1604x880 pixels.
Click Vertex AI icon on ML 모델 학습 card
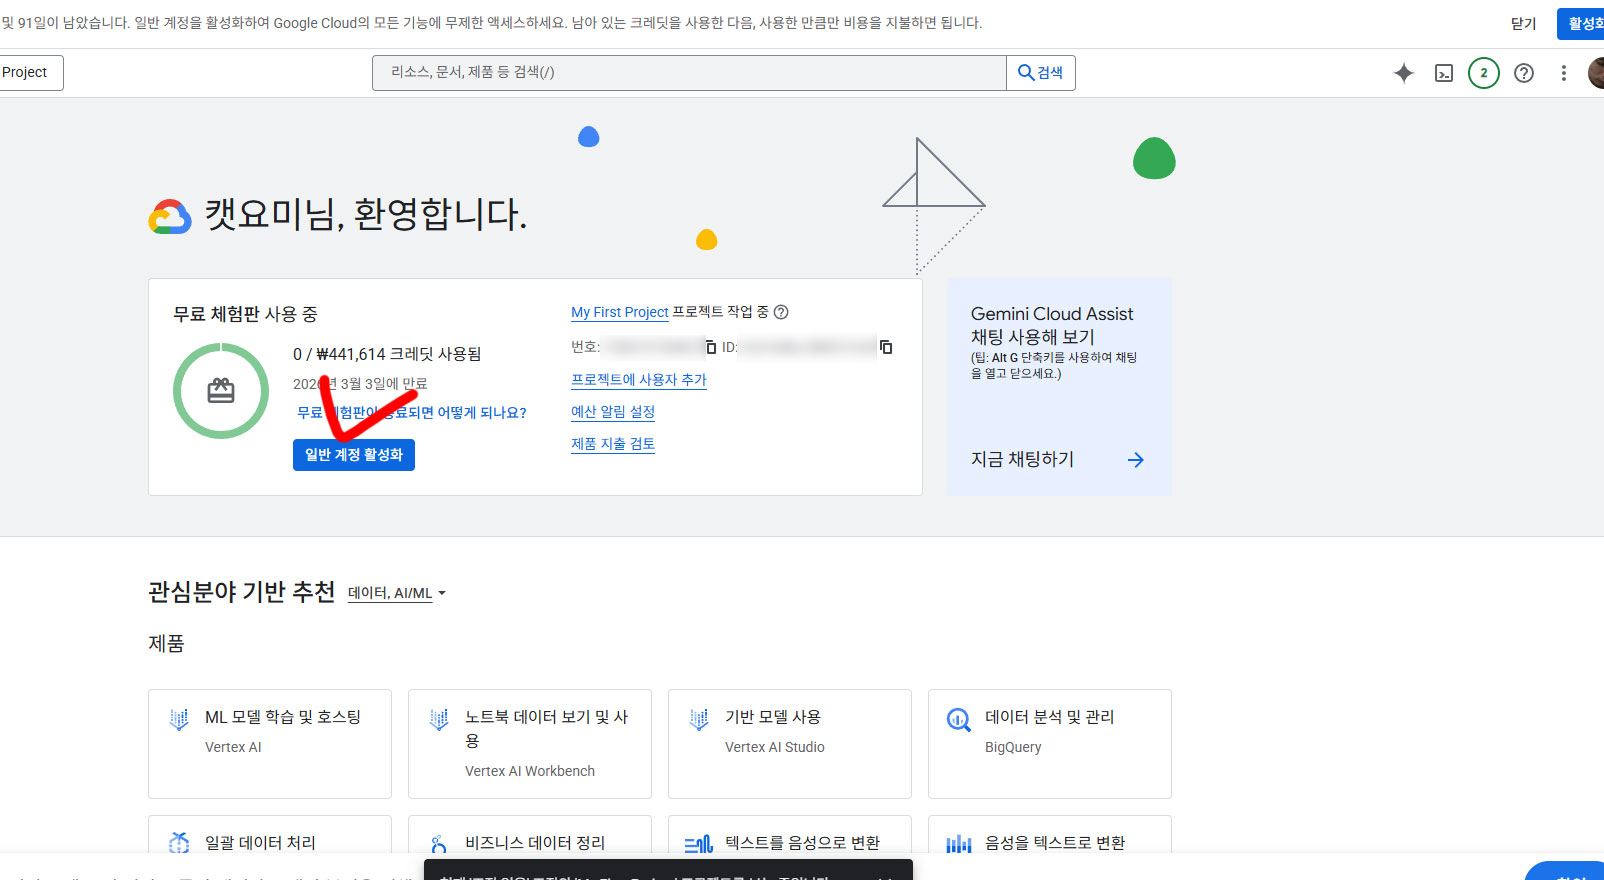tap(179, 719)
